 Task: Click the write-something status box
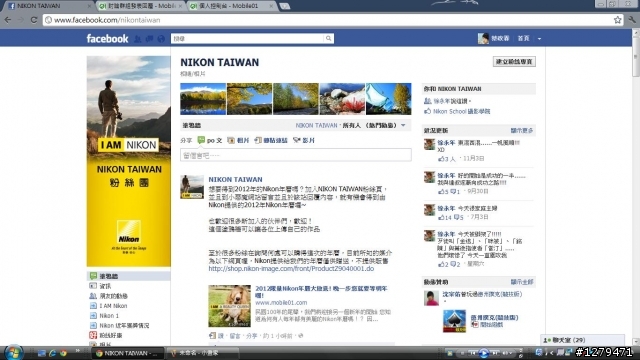296,155
